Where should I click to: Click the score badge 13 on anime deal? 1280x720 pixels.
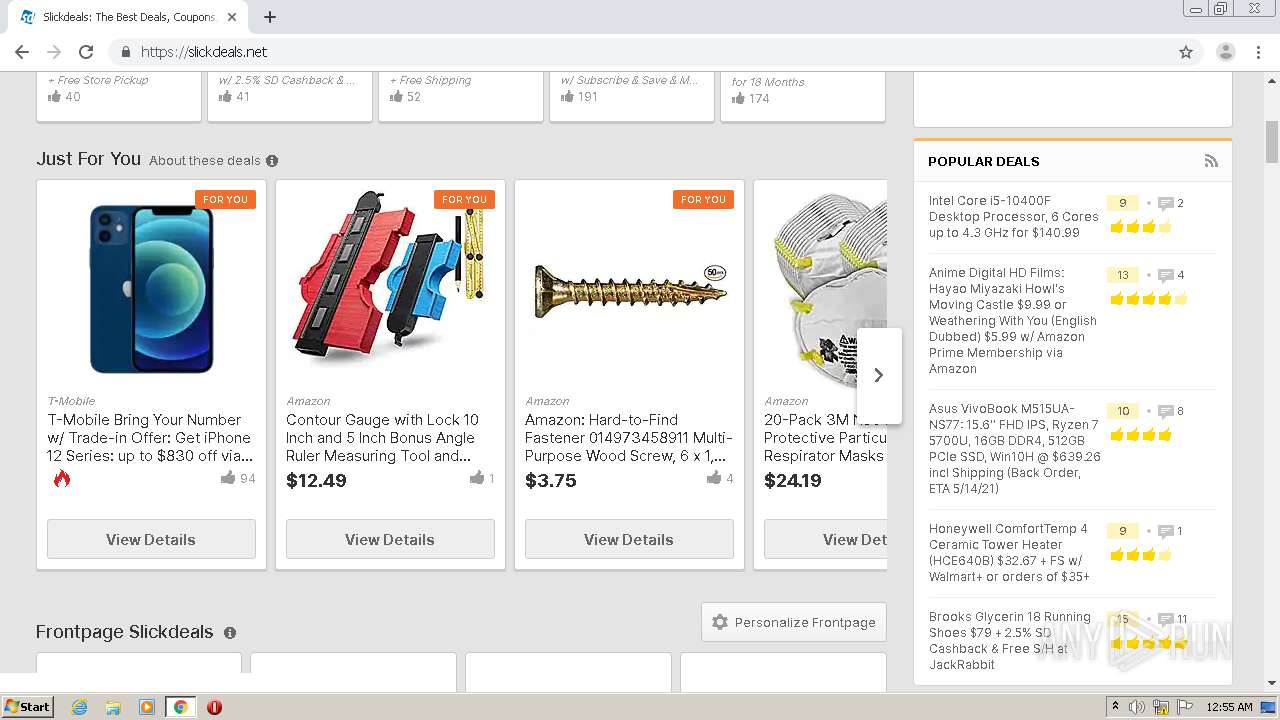pyautogui.click(x=1122, y=275)
